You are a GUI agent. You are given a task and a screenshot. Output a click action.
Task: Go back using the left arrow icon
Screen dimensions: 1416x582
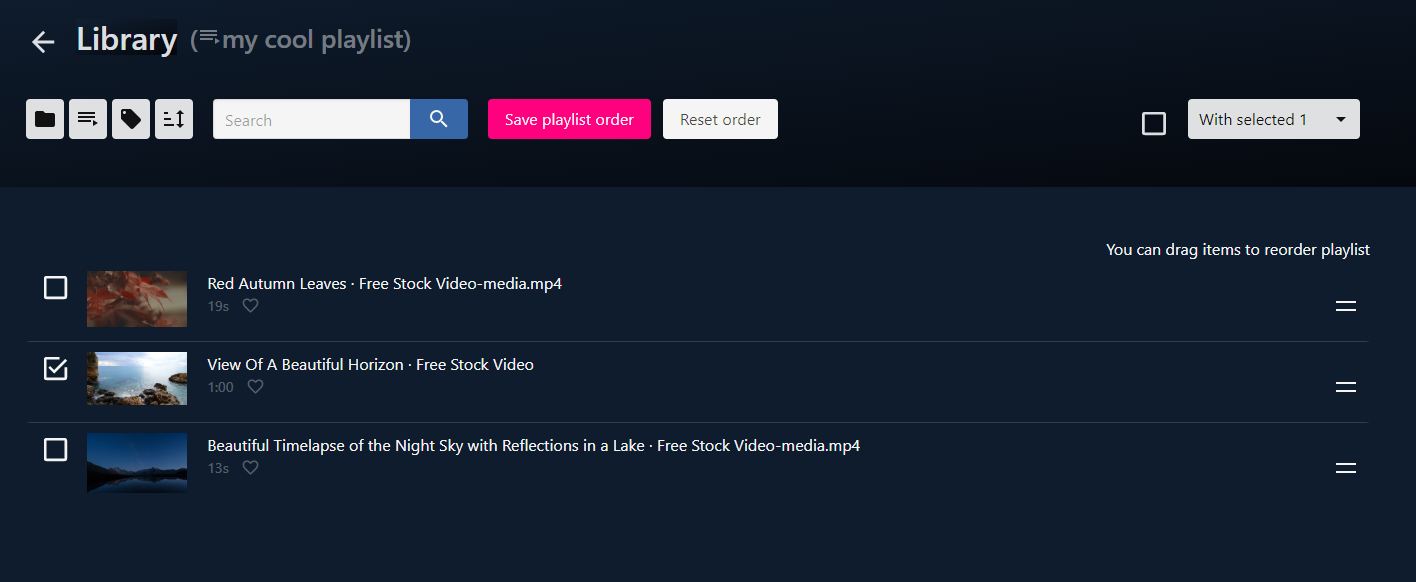tap(43, 42)
